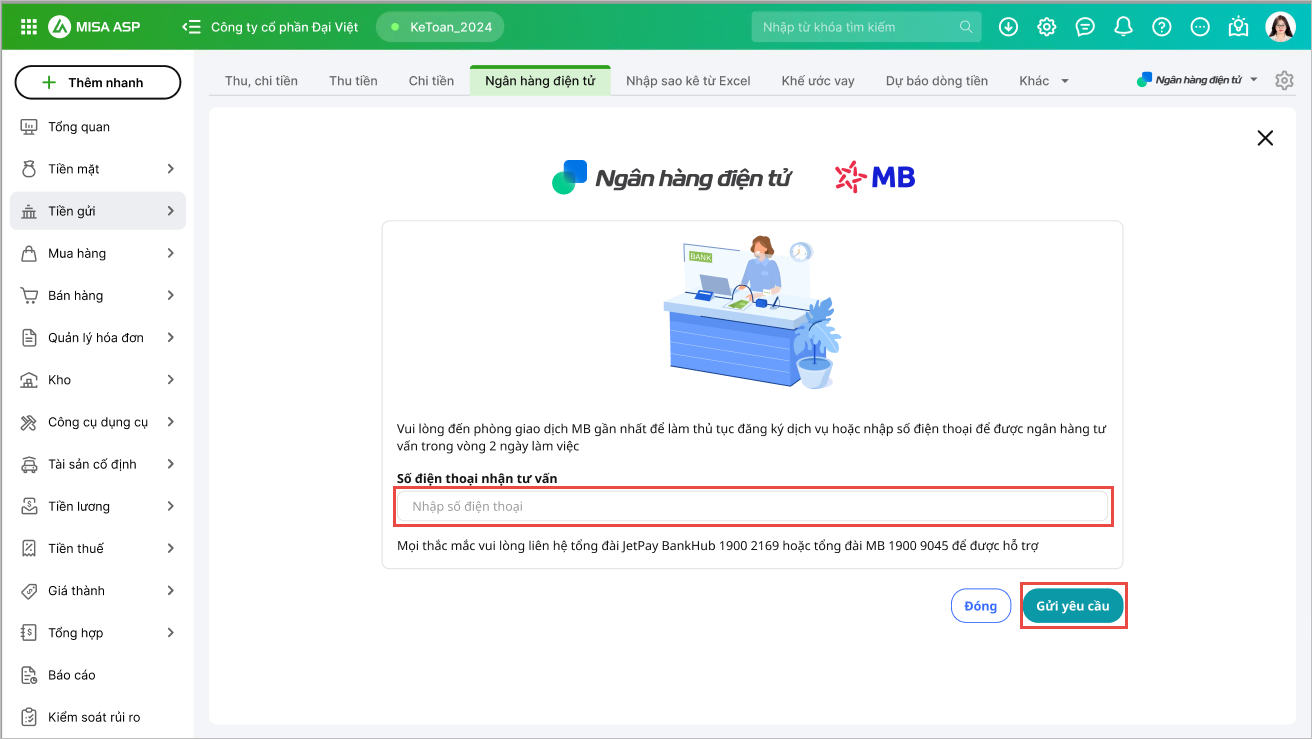Click the Tổng quan sidebar icon
Image resolution: width=1312 pixels, height=739 pixels.
coord(29,127)
